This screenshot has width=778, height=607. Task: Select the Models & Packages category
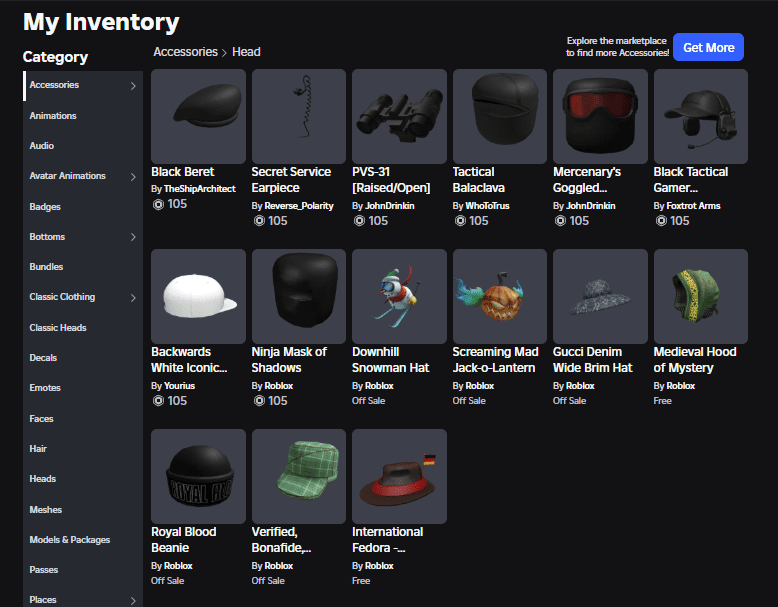[x=69, y=540]
